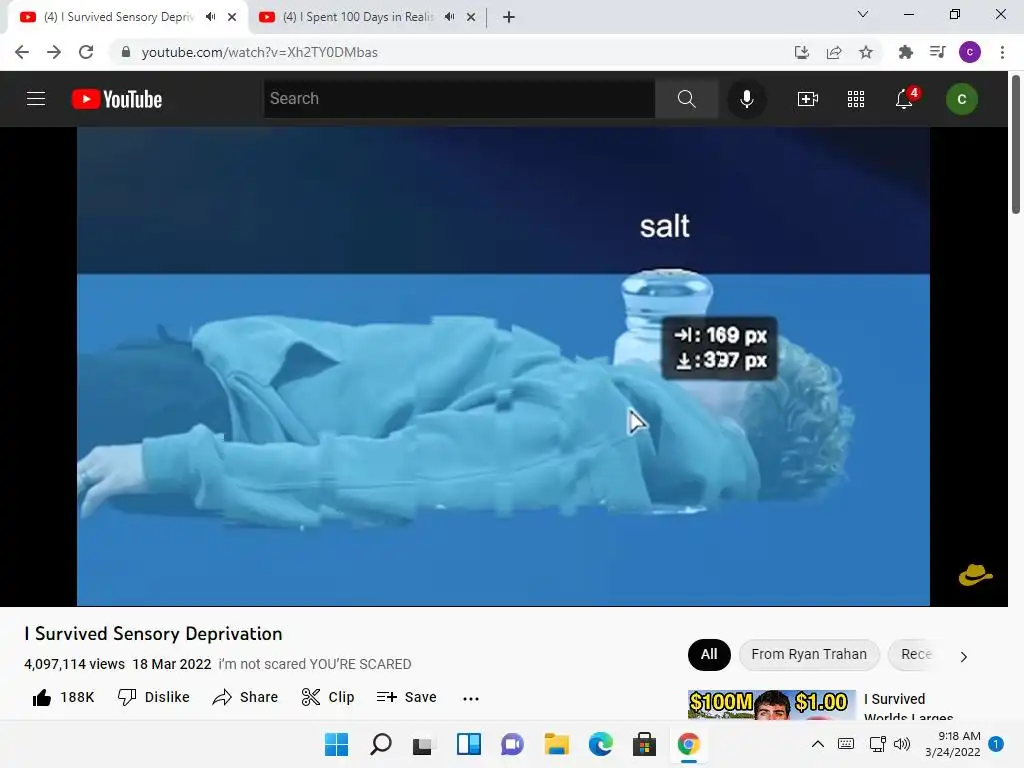Click the cowboy hat channel watermark

(975, 575)
